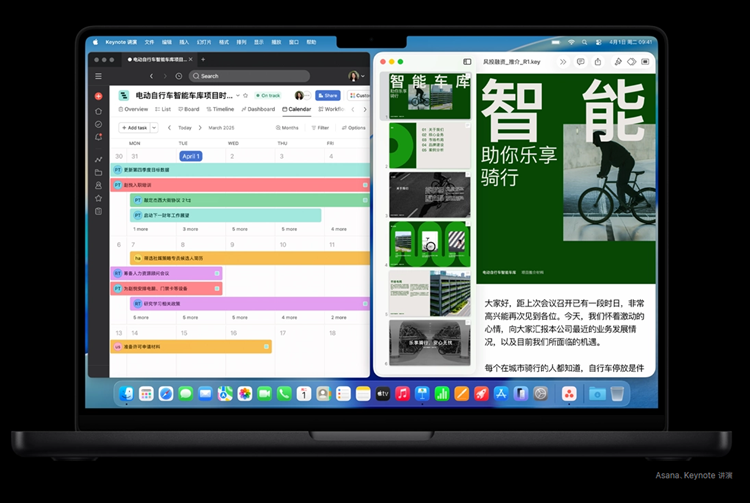Open the Keynote app in the Dock

(422, 394)
